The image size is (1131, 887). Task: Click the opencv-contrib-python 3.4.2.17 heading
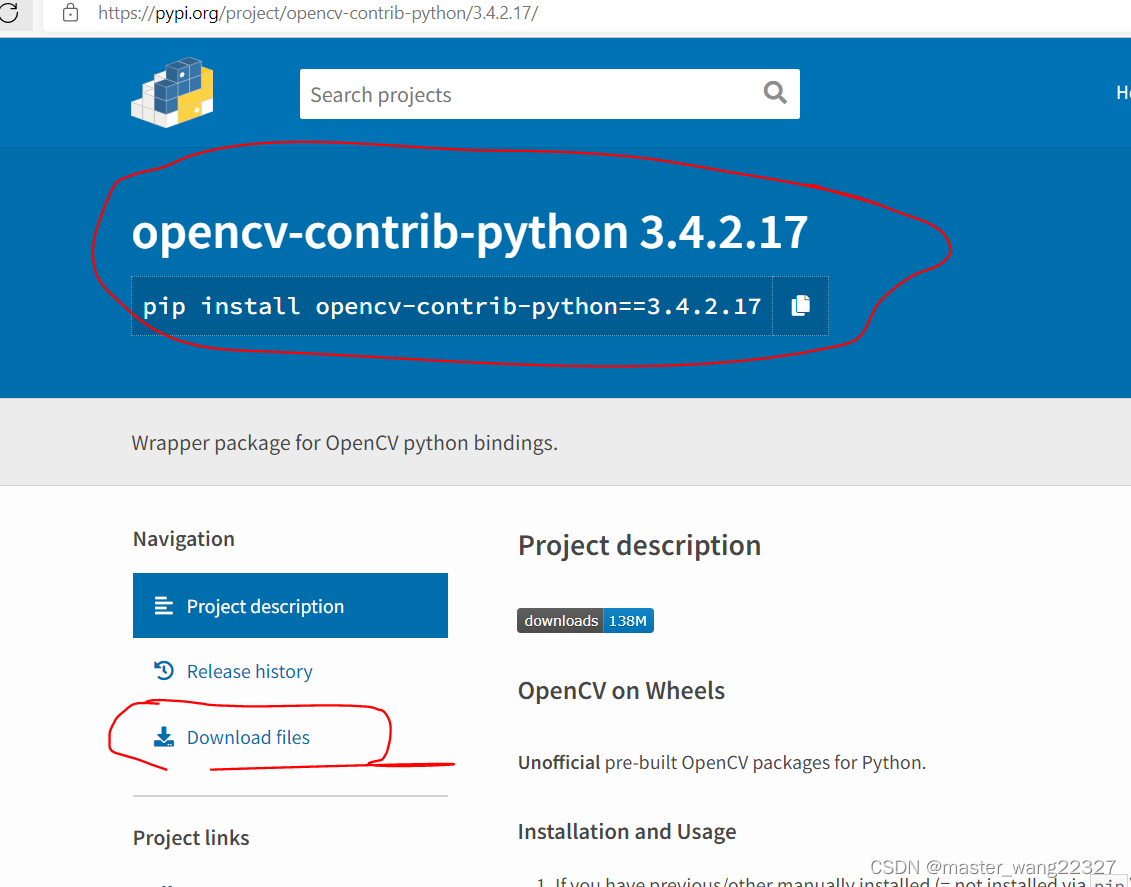click(x=470, y=232)
